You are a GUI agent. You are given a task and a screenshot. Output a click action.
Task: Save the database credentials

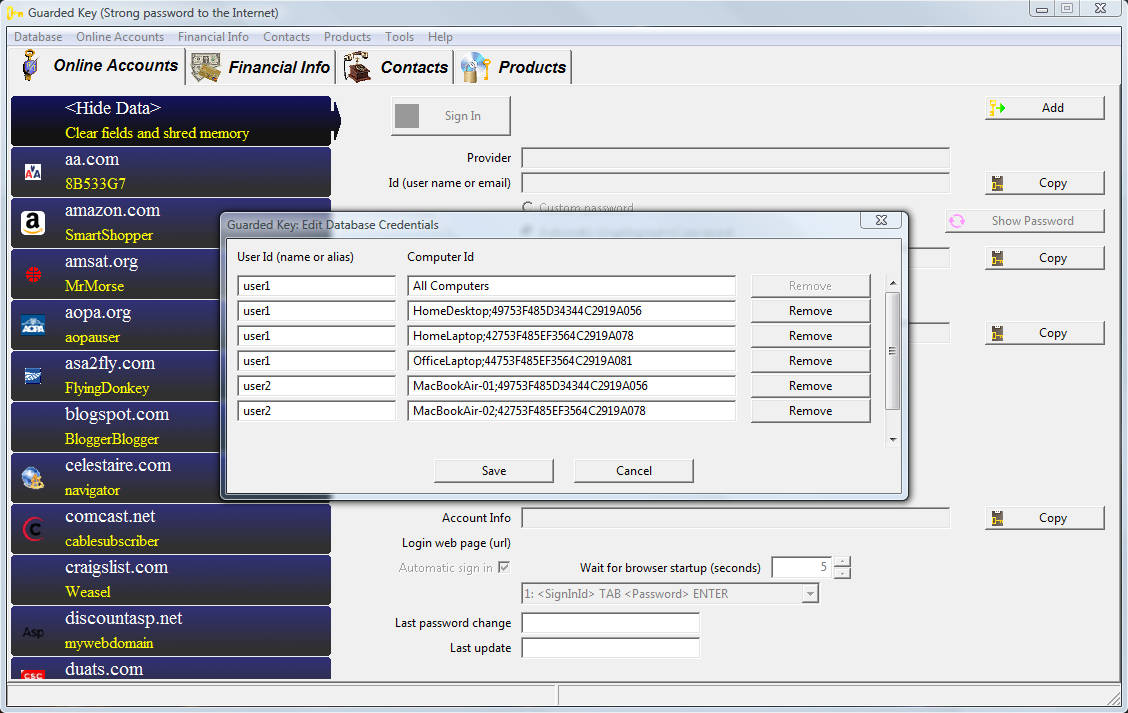click(x=494, y=471)
